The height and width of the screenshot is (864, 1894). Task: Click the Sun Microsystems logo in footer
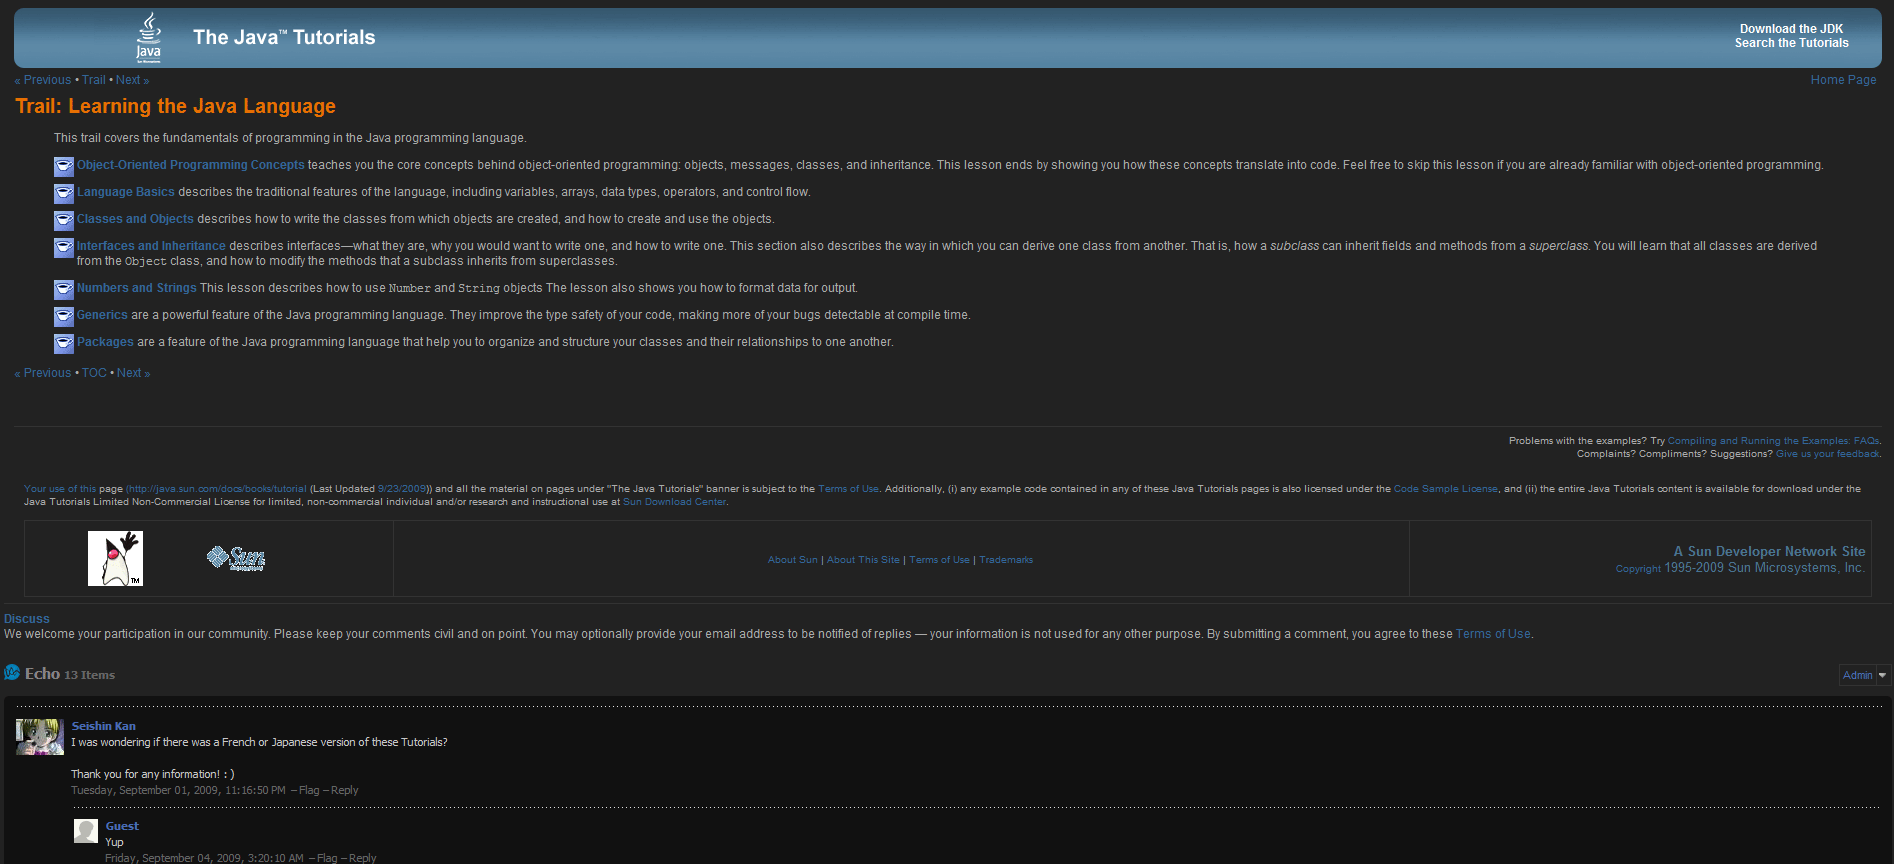(x=236, y=558)
